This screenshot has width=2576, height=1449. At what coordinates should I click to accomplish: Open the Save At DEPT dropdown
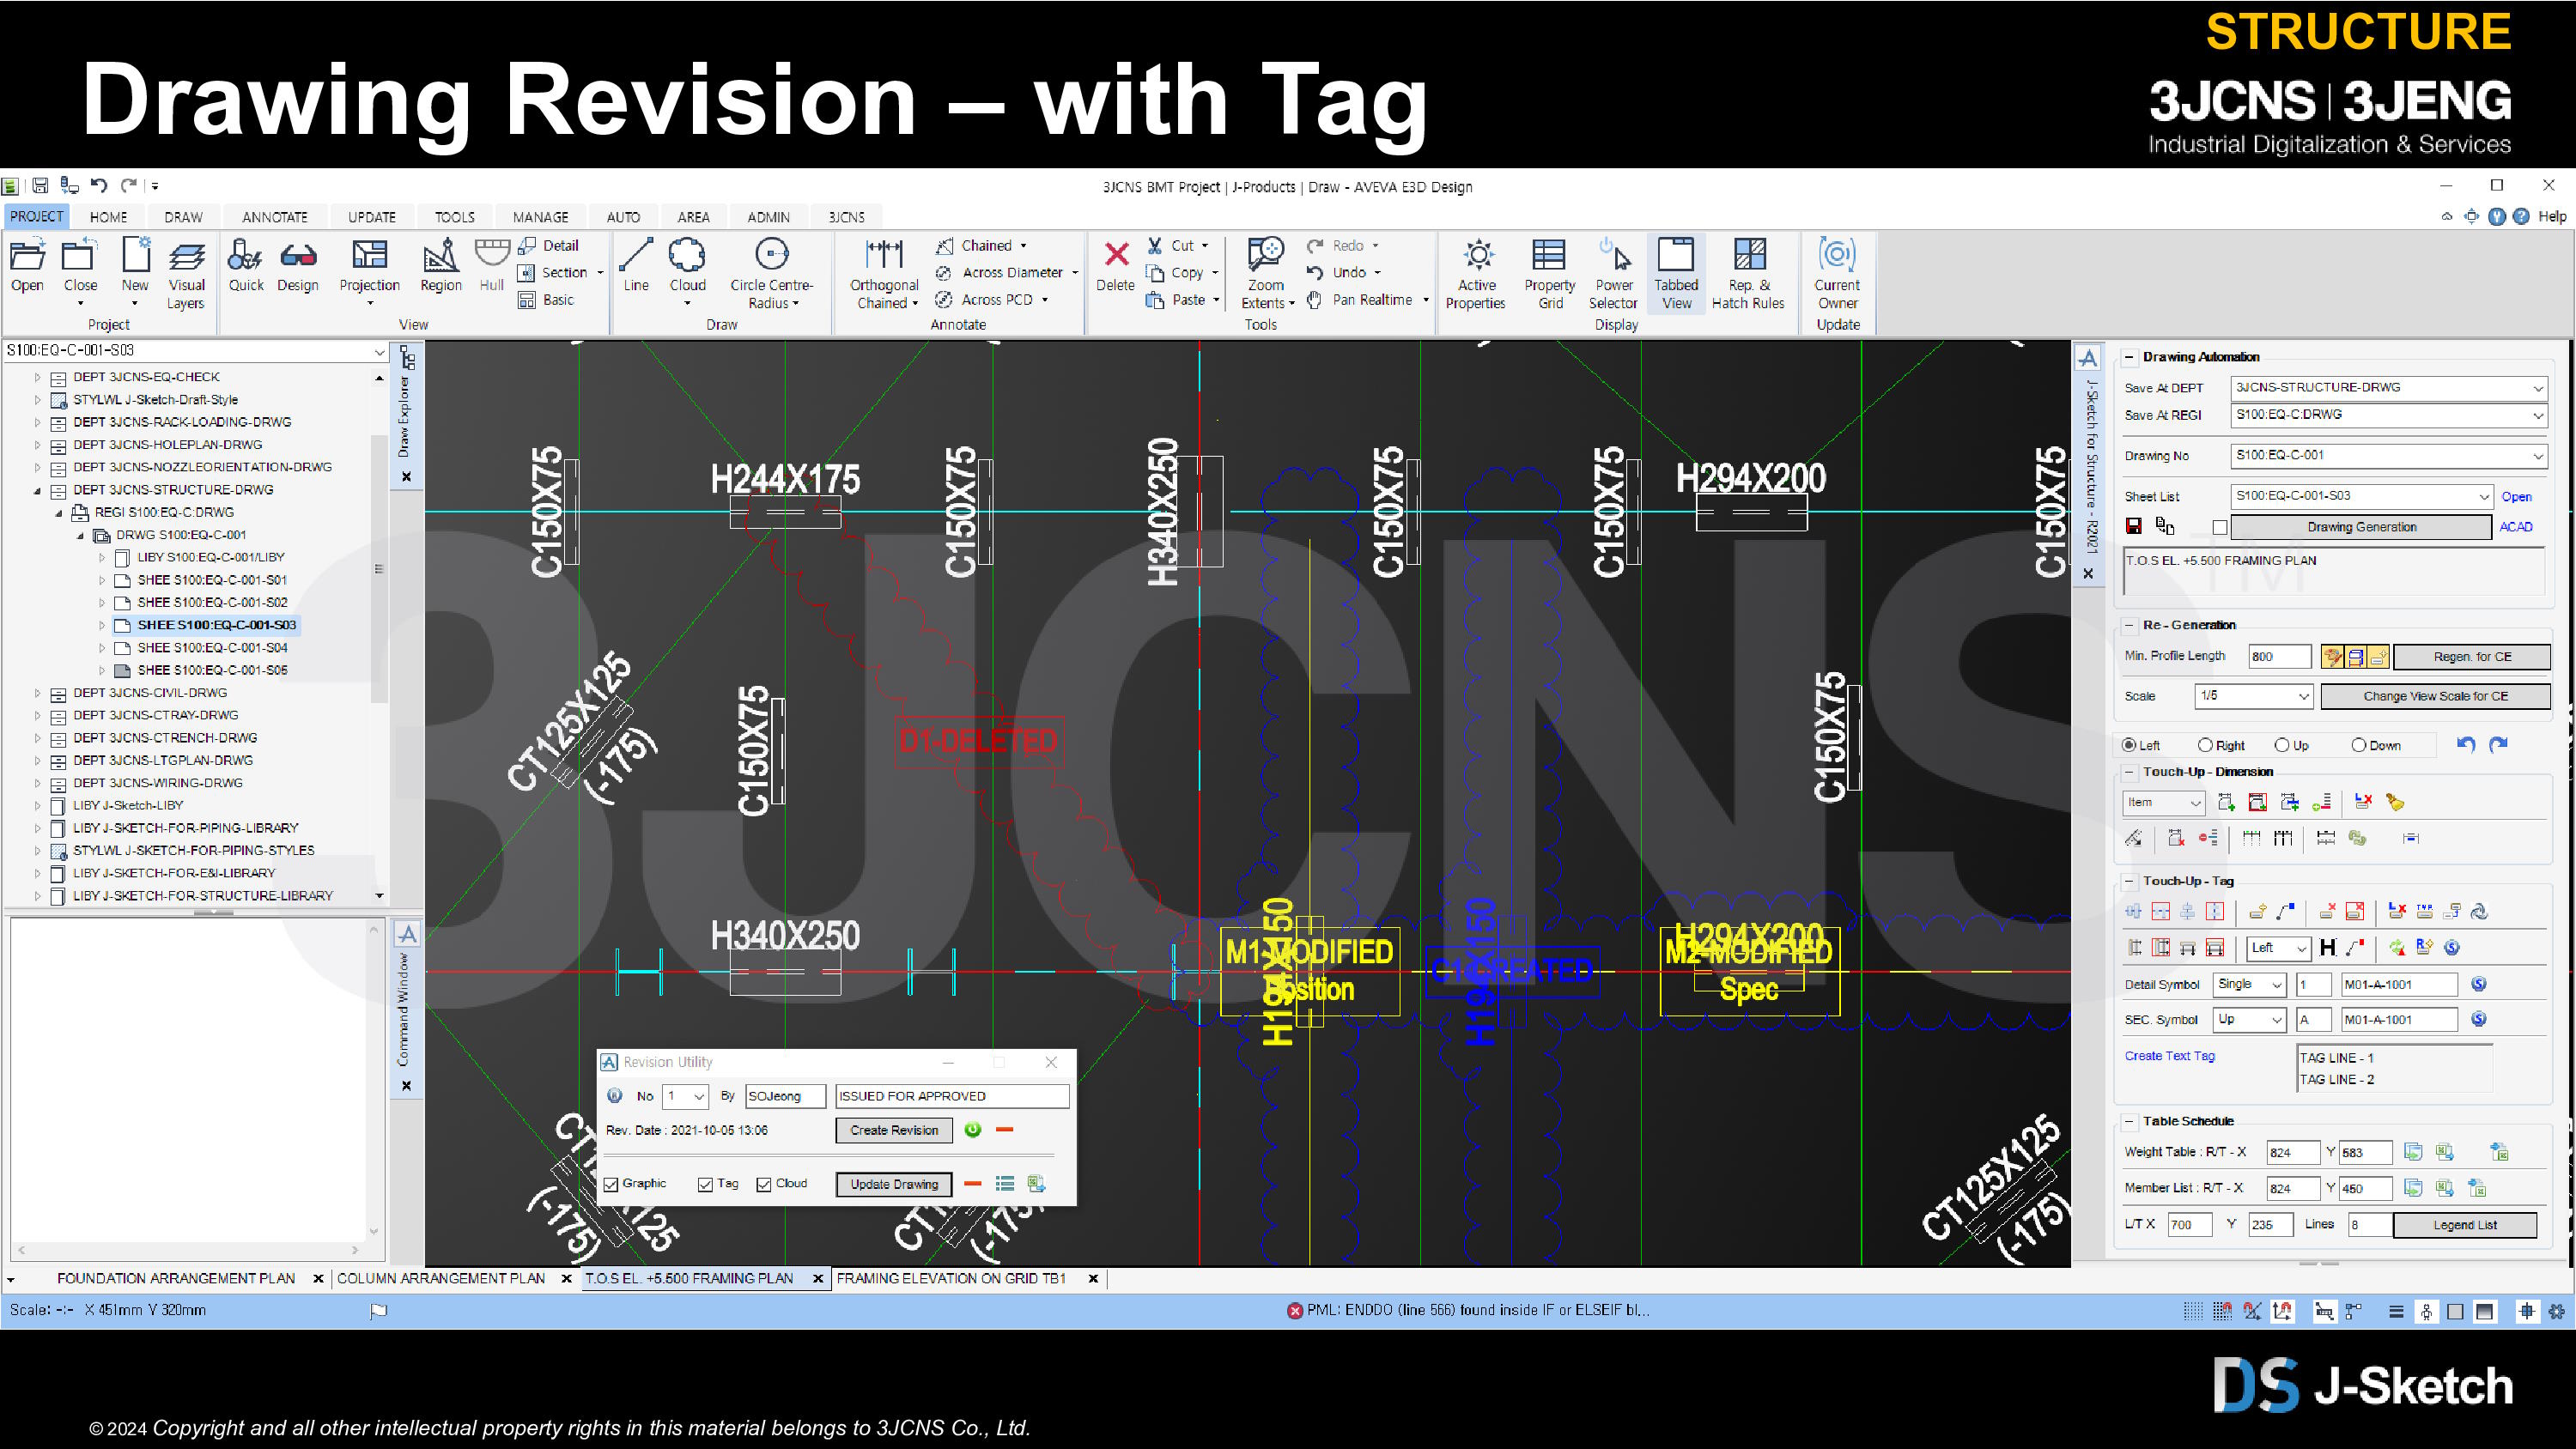click(x=2538, y=388)
